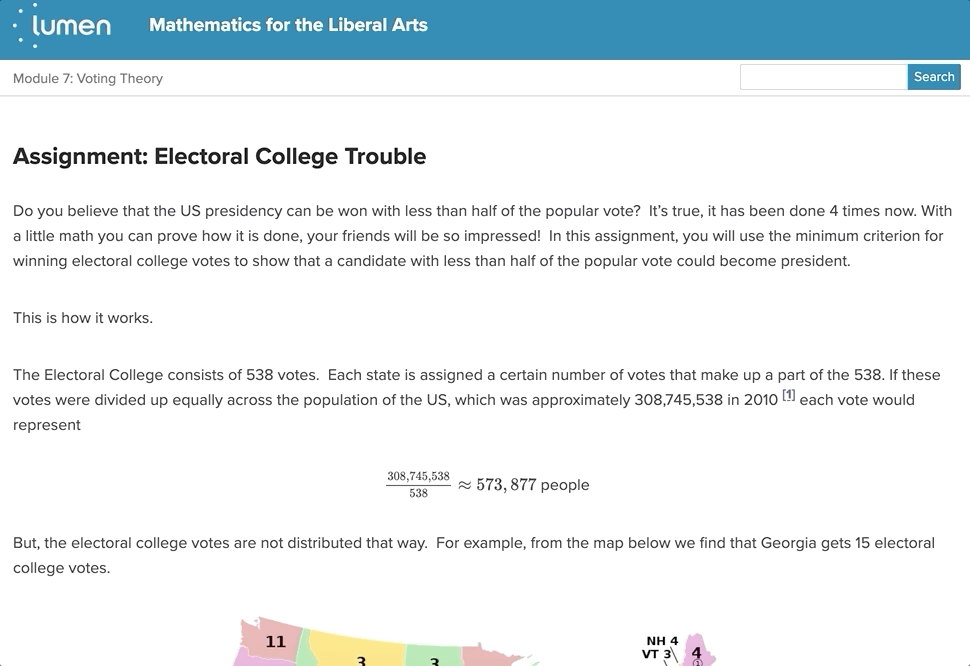970x666 pixels.
Task: Click the Lumen logo
Action: click(62, 26)
